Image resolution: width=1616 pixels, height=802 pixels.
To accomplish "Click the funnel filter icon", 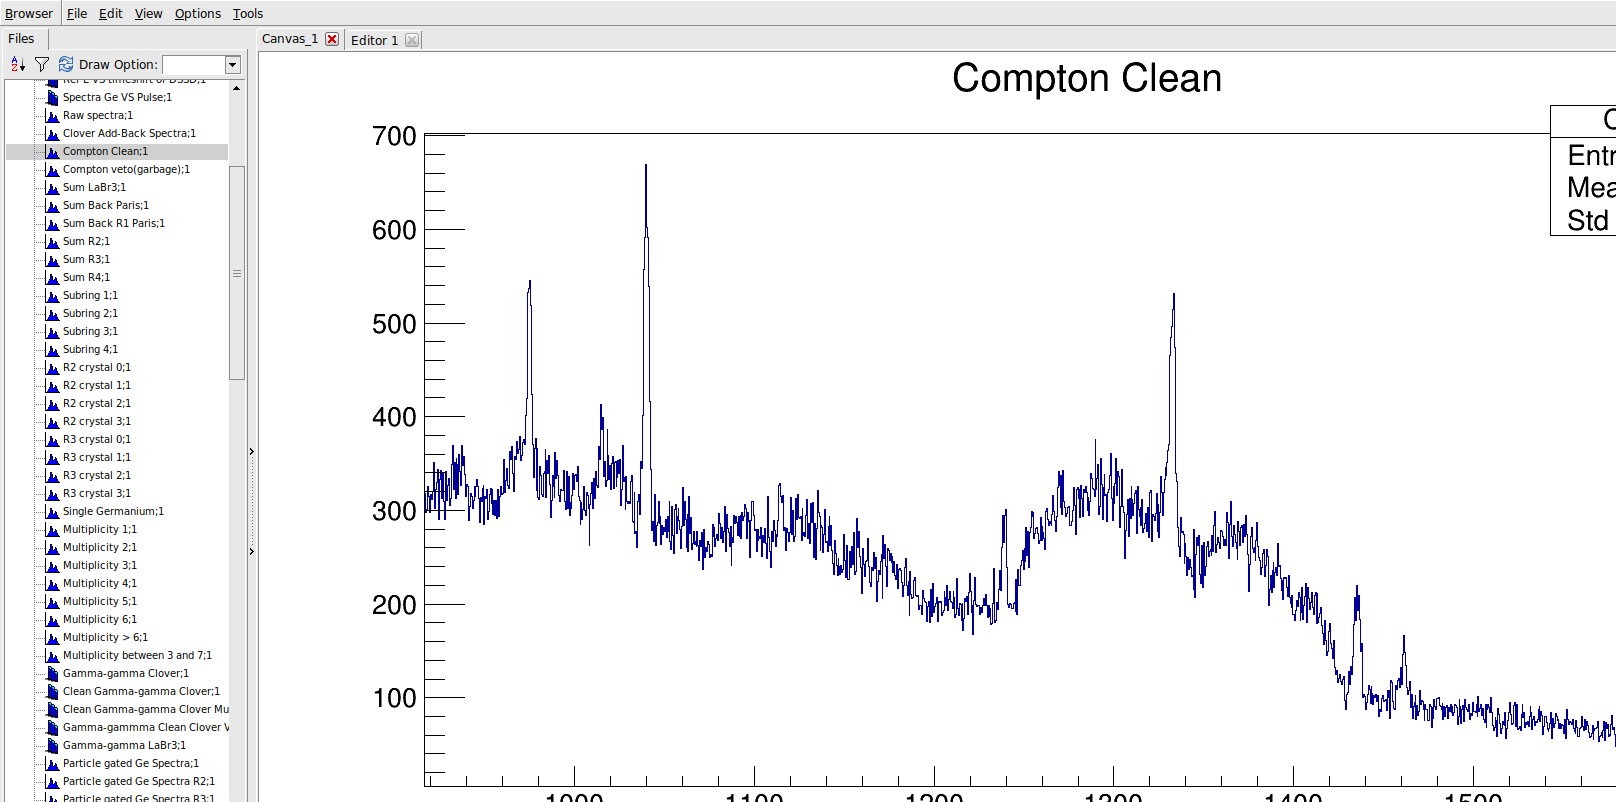I will [x=42, y=64].
